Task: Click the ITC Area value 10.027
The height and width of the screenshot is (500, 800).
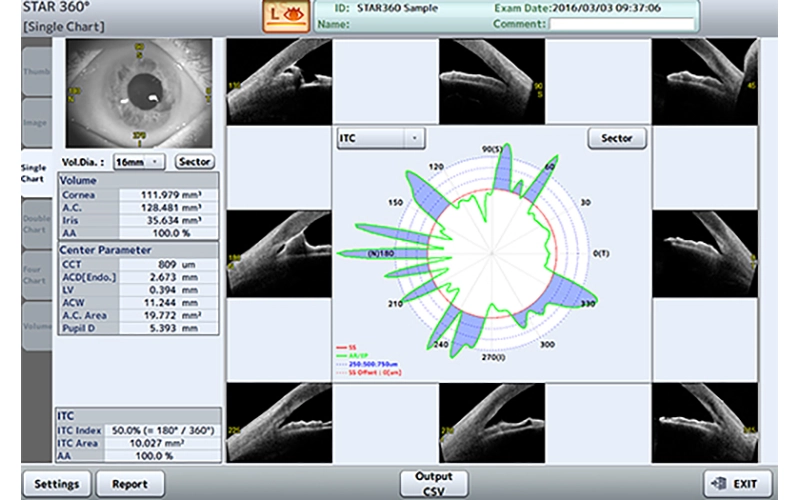Action: tap(157, 443)
